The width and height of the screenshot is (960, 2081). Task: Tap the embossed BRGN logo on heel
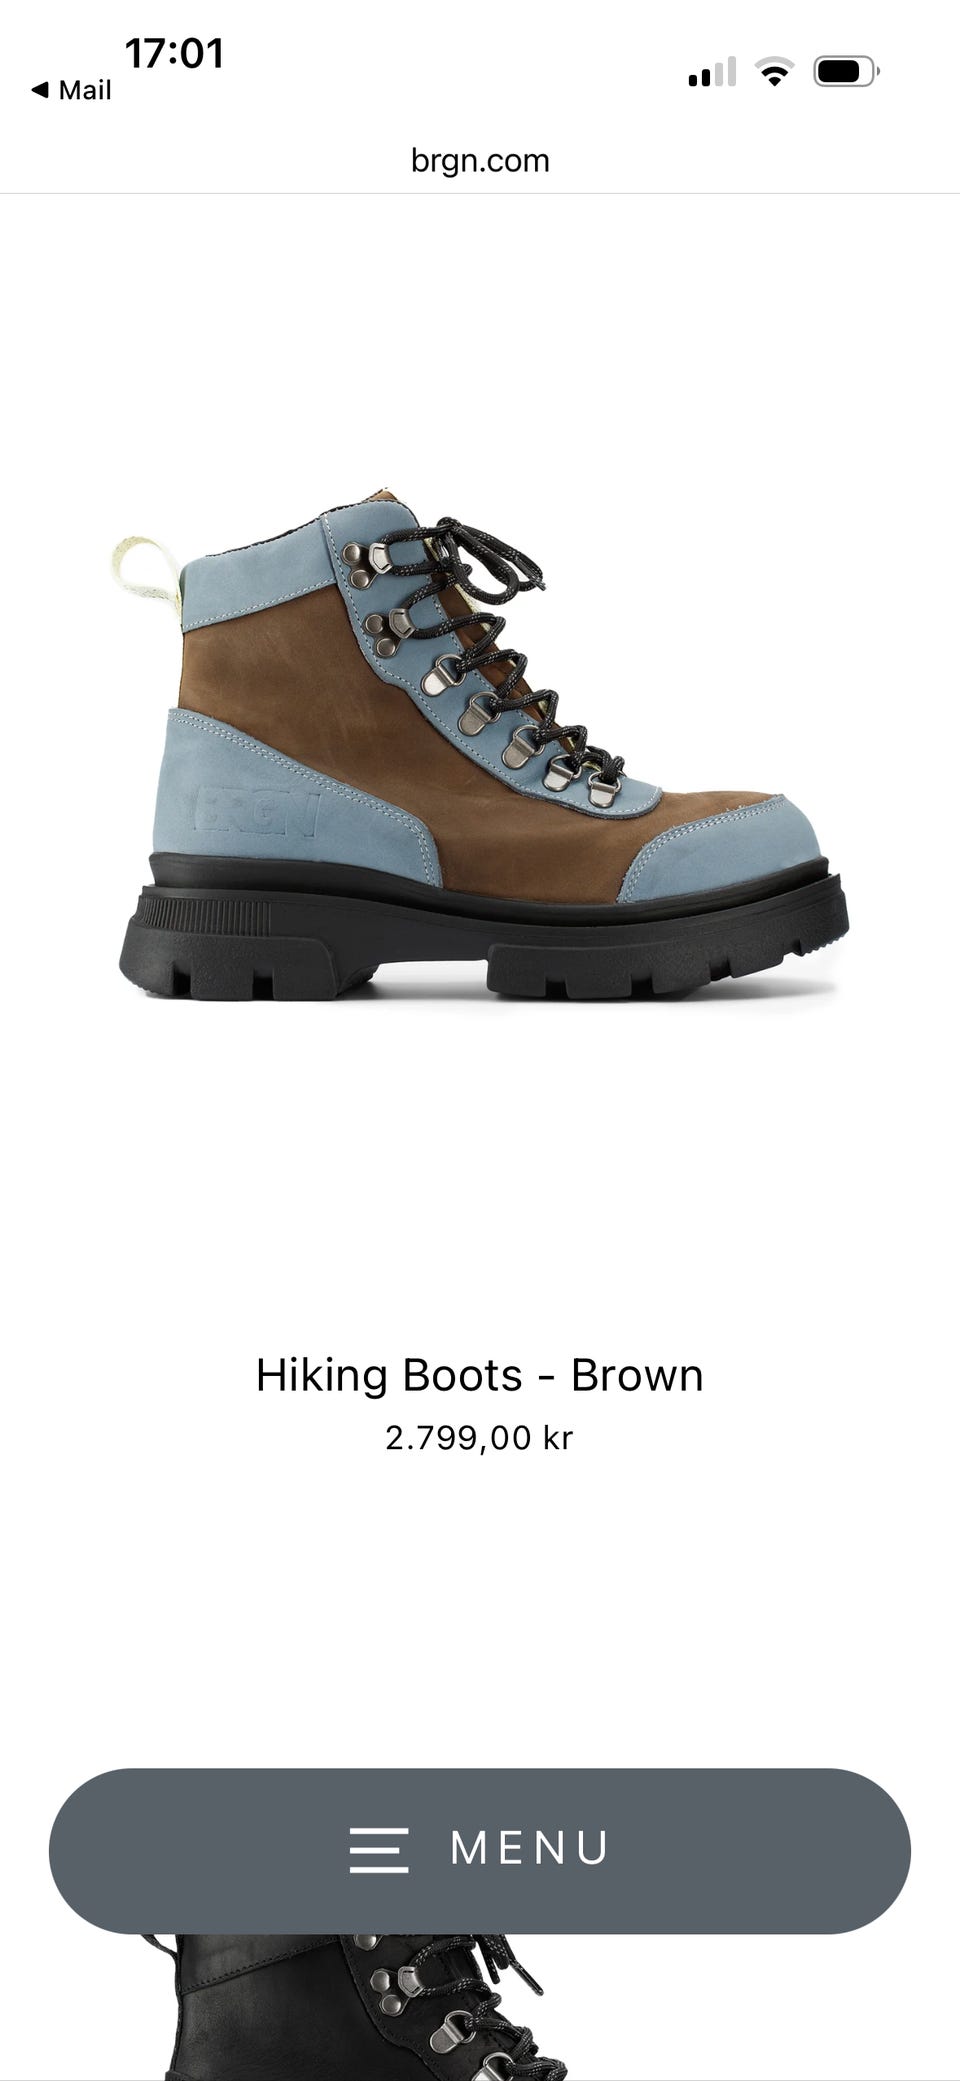tap(258, 811)
